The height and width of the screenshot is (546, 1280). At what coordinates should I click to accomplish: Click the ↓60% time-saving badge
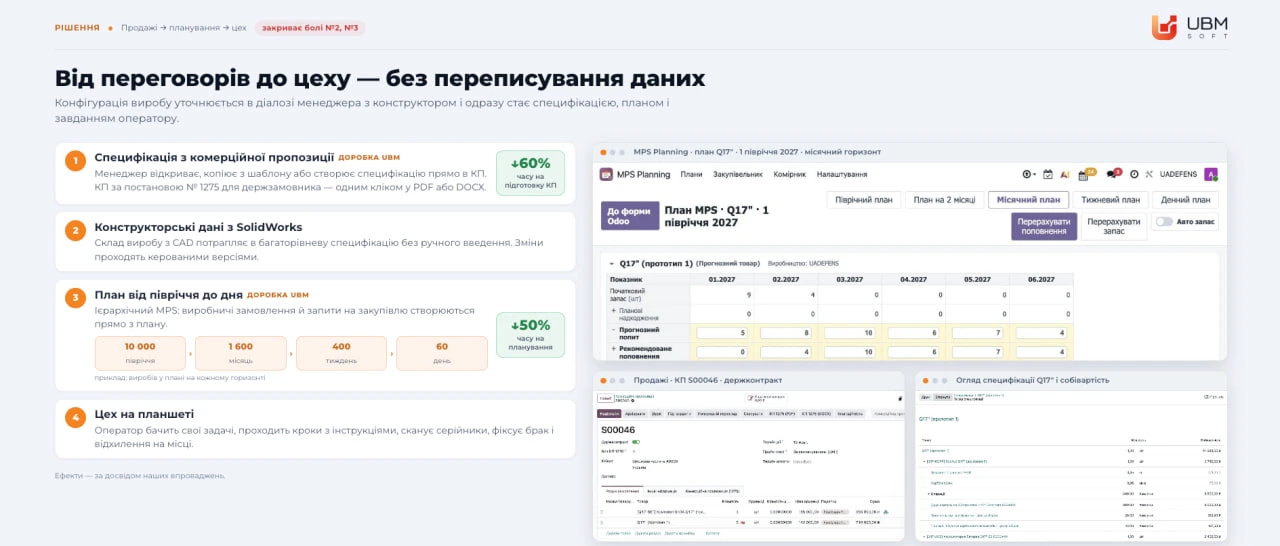[530, 172]
